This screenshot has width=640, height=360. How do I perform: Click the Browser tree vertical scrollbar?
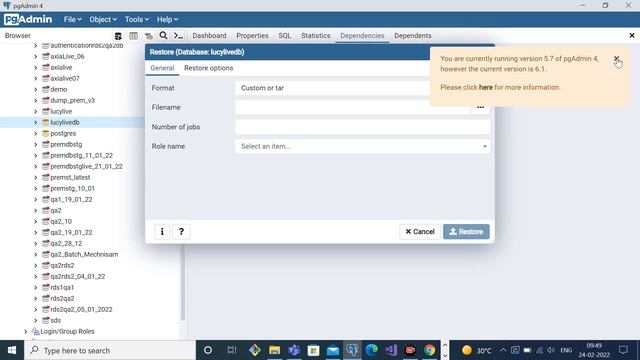(183, 282)
